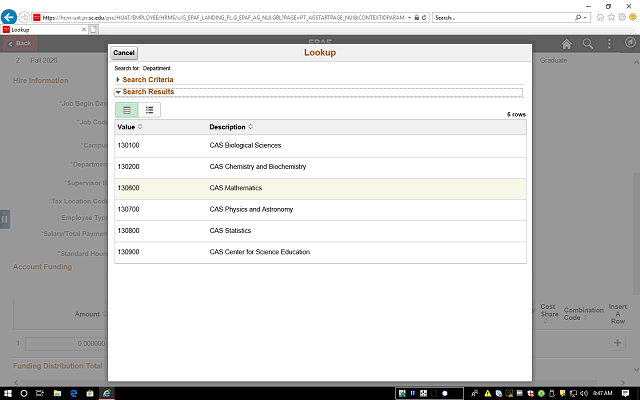The width and height of the screenshot is (640, 400).
Task: Open a new browser tab
Action: (x=93, y=30)
